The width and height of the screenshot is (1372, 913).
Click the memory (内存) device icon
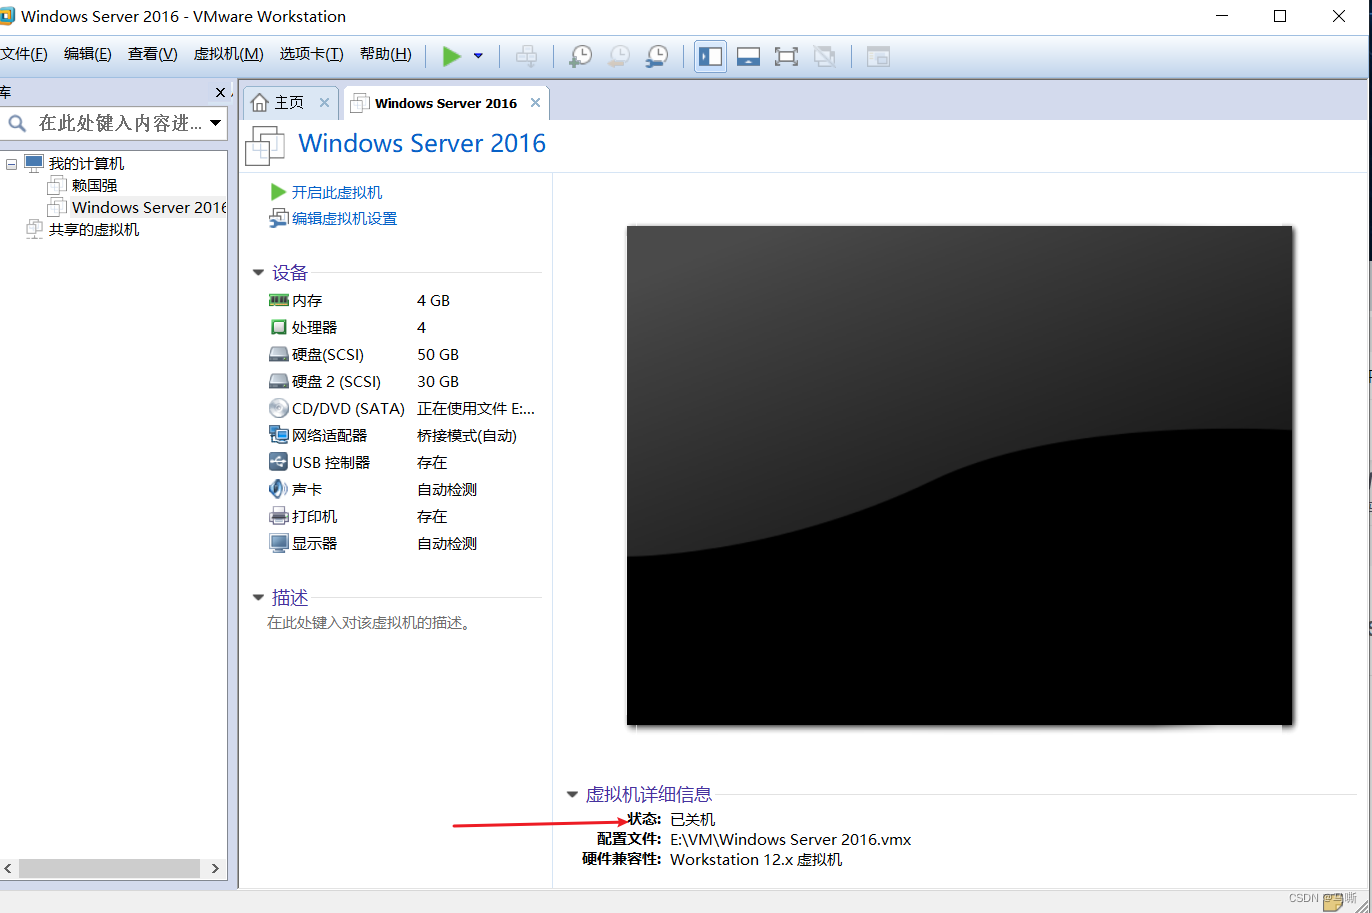277,300
